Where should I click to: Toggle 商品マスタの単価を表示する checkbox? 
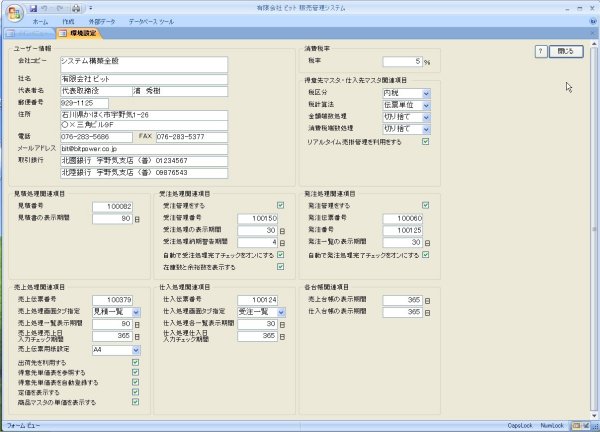pos(135,402)
